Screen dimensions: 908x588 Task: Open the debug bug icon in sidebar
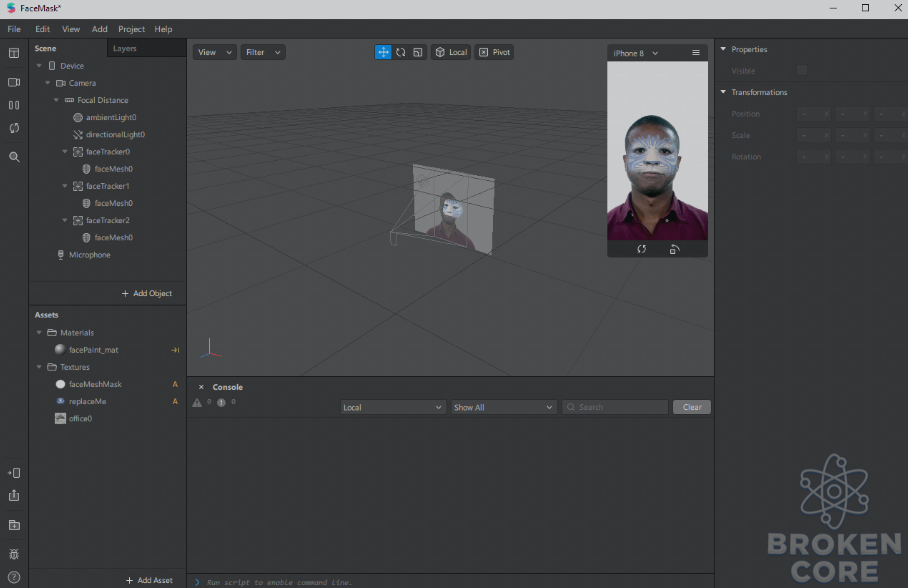(x=14, y=554)
